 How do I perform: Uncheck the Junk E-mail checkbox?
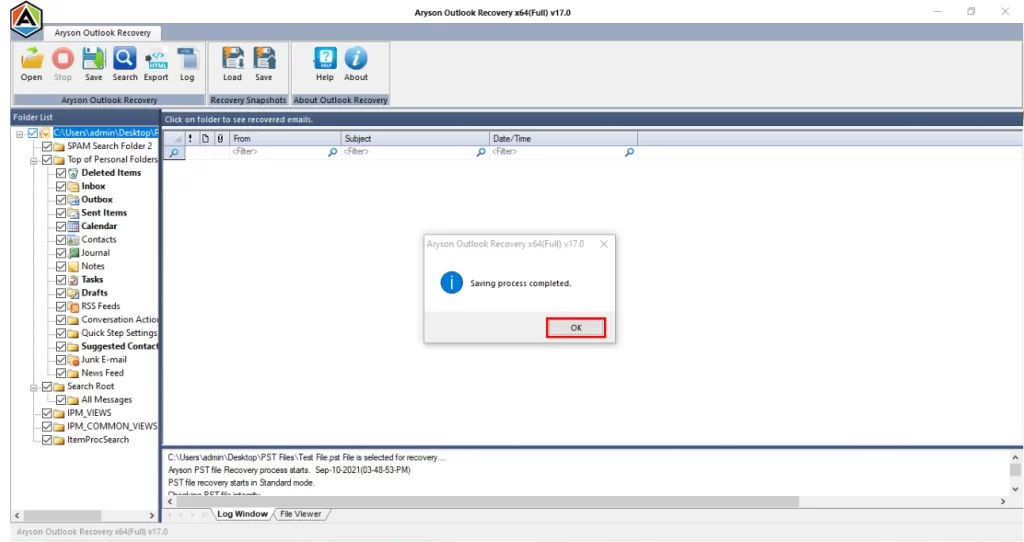pyautogui.click(x=61, y=360)
